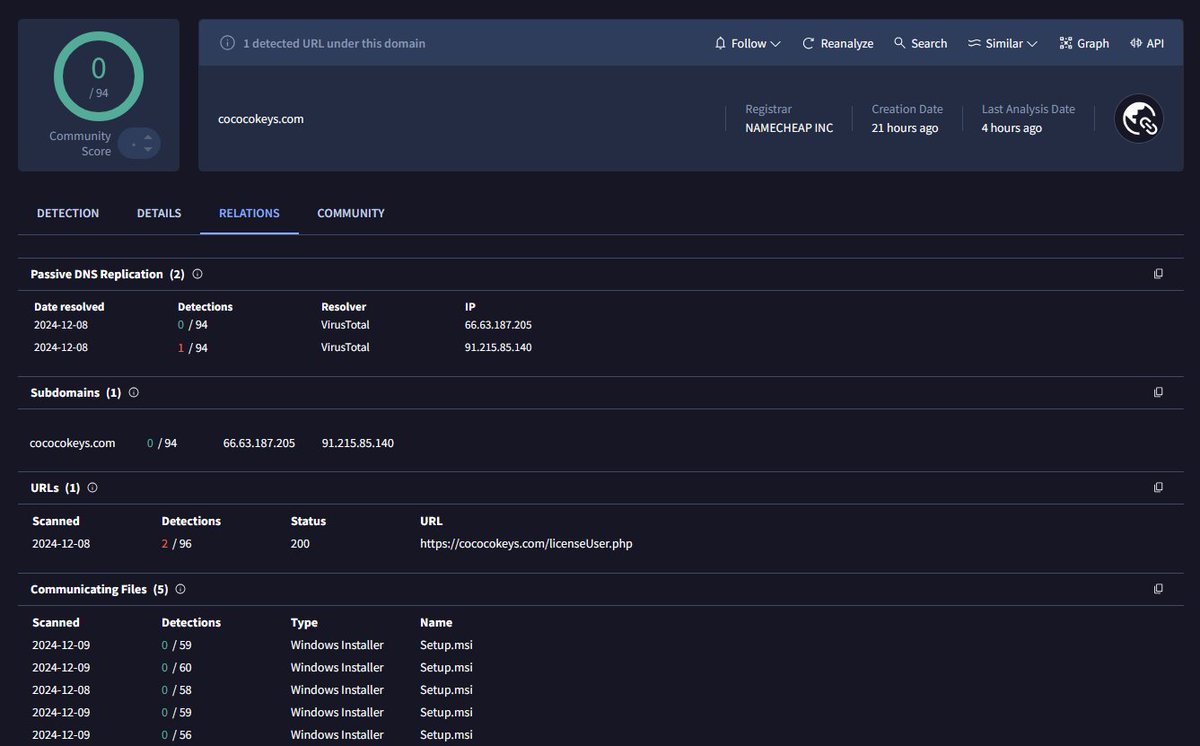Click the Reanalyze refresh icon
Viewport: 1200px width, 746px height.
point(808,43)
